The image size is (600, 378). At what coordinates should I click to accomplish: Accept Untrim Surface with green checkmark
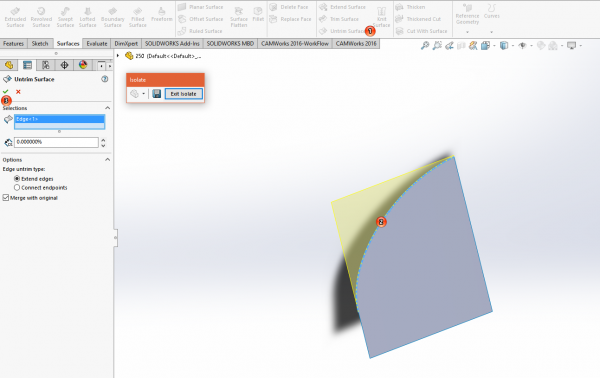[x=5, y=92]
